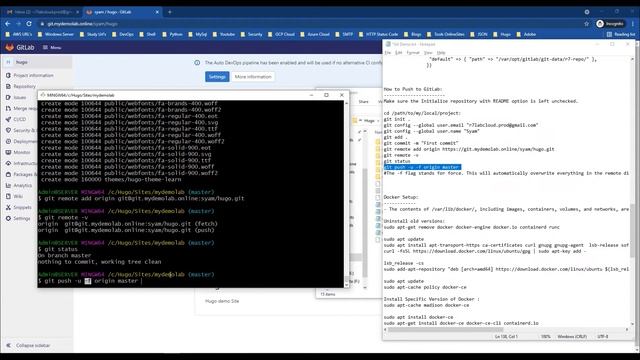Select the syam / hugo GitLab tab
Viewport: 640px width, 360px height.
tap(122, 12)
